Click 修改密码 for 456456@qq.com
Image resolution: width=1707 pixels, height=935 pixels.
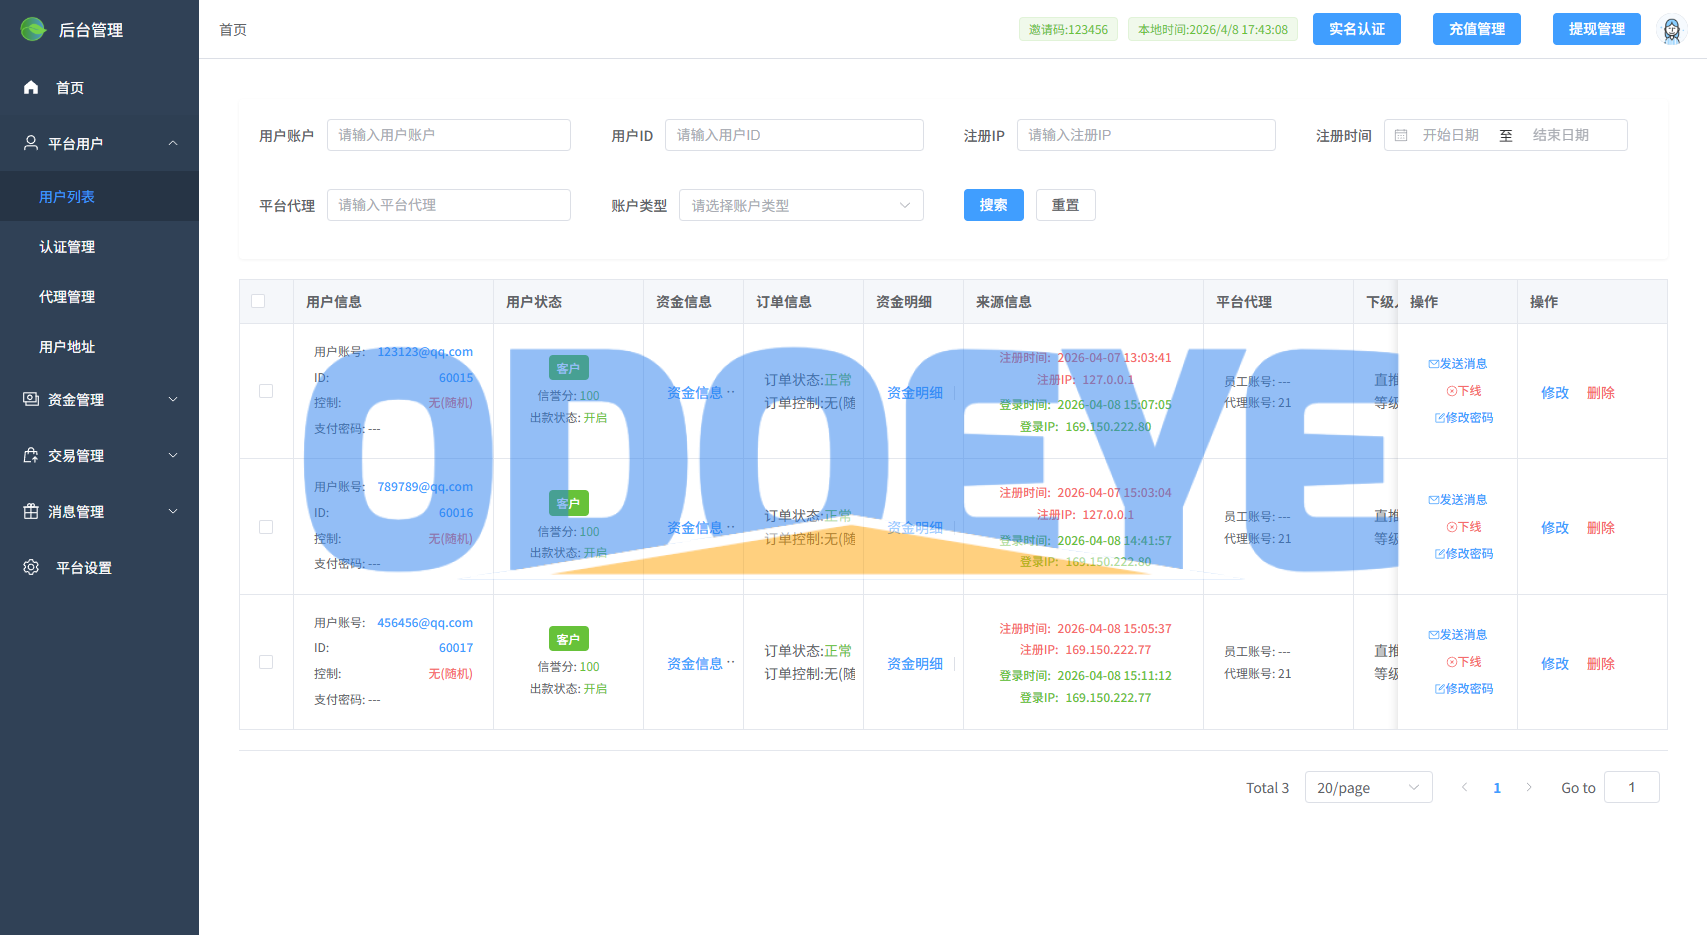point(1464,688)
